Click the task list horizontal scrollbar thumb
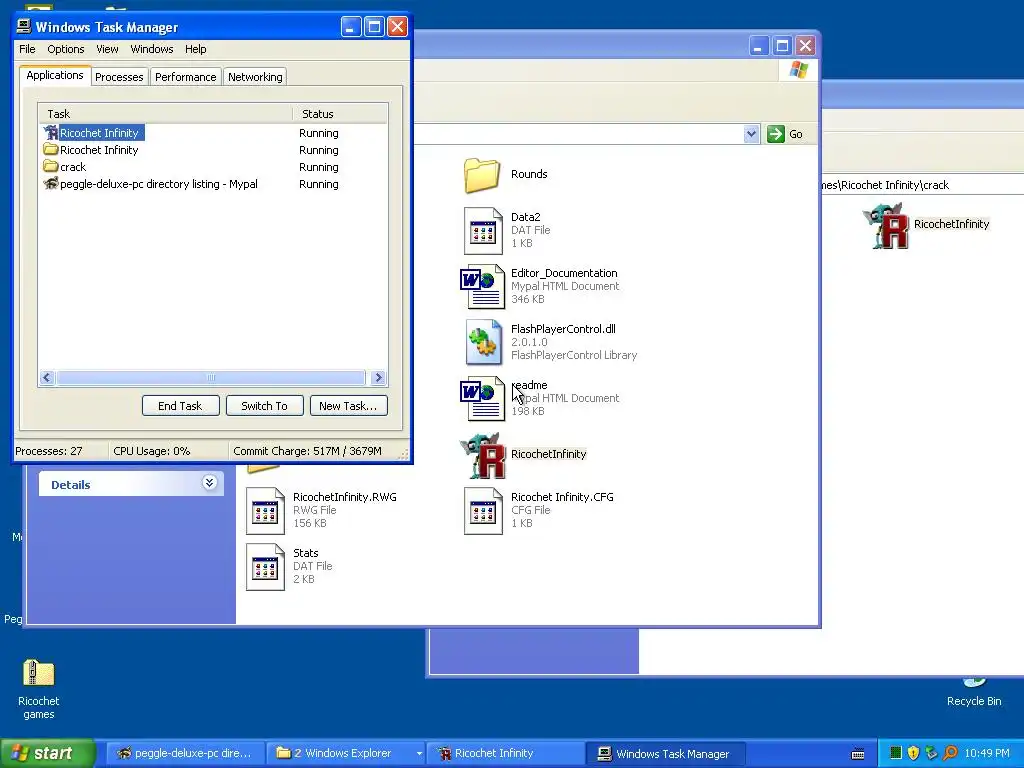 pos(211,377)
